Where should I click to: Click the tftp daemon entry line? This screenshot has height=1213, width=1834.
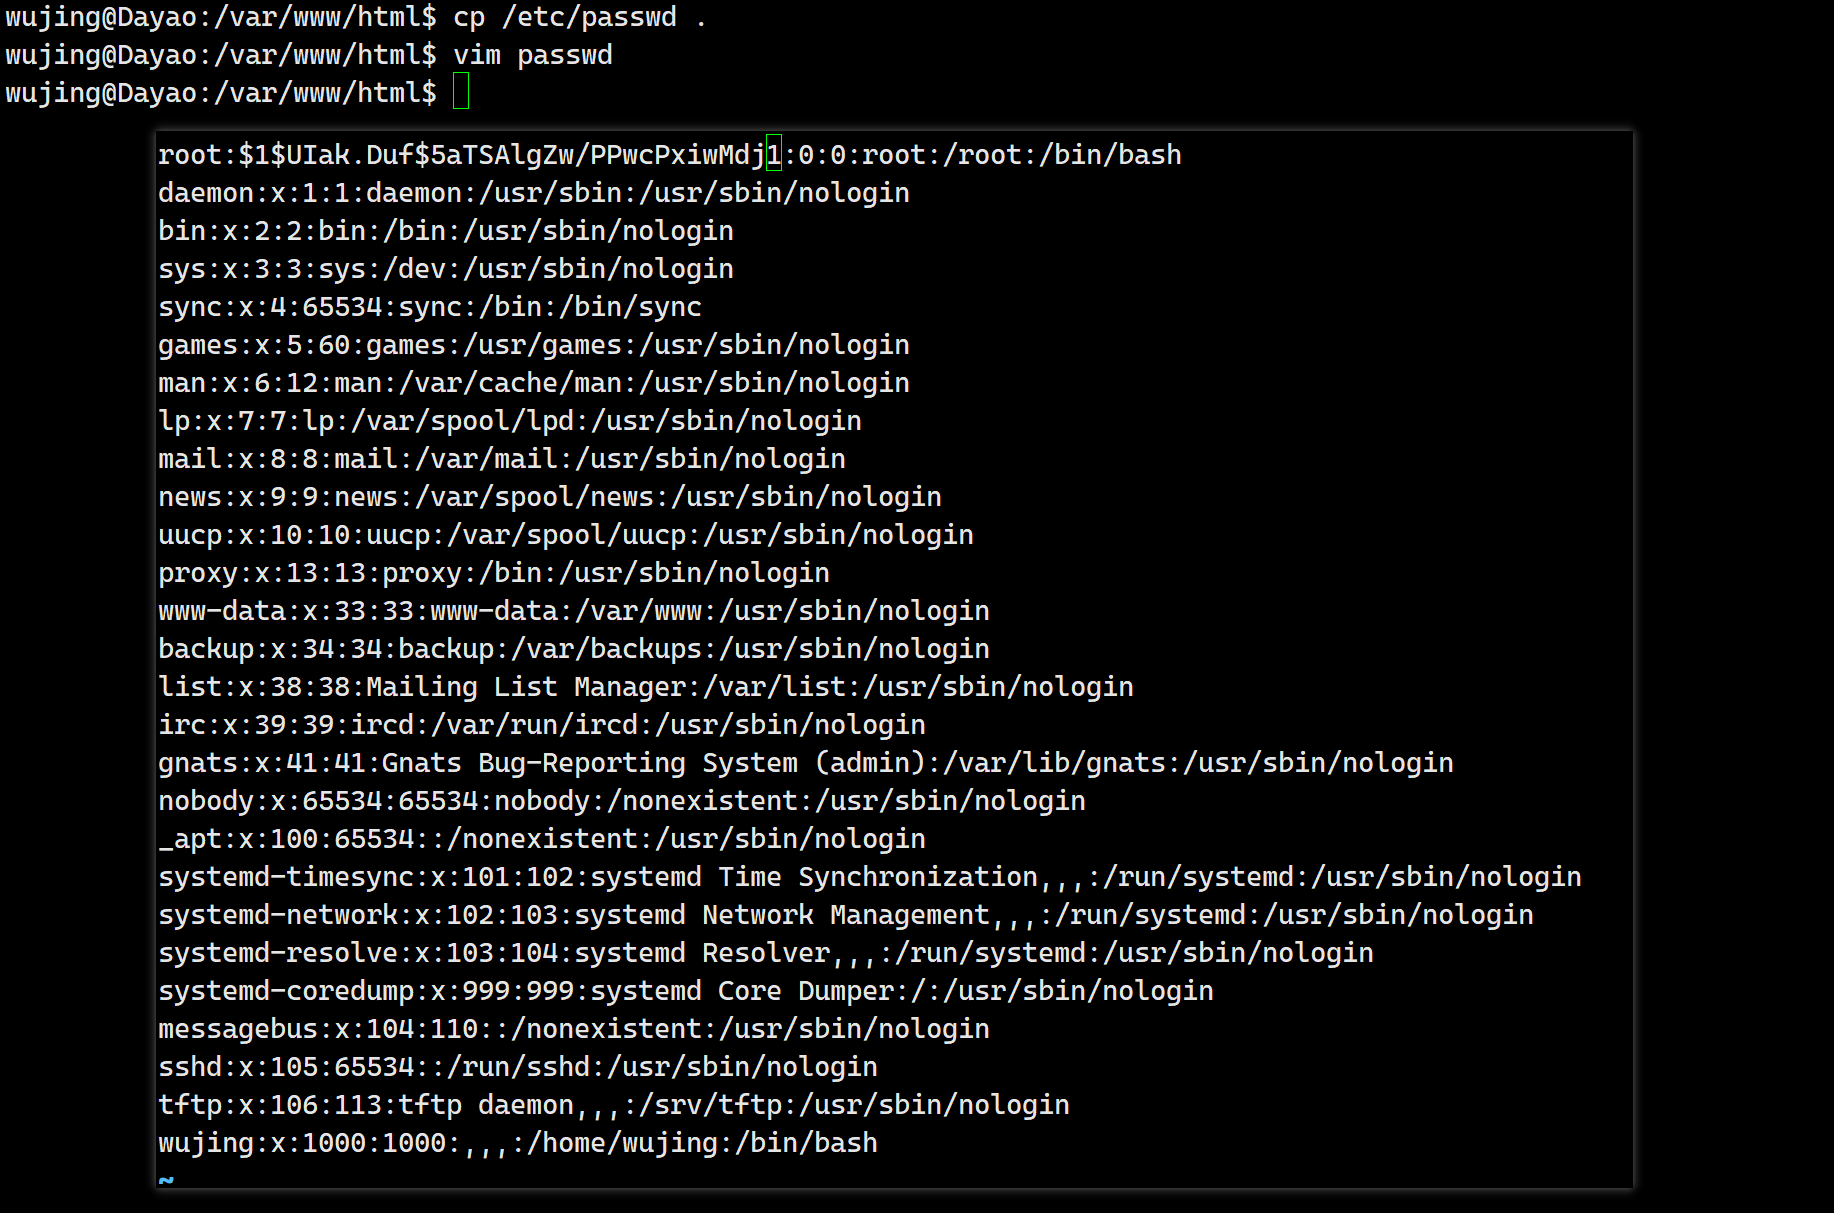tap(613, 1105)
